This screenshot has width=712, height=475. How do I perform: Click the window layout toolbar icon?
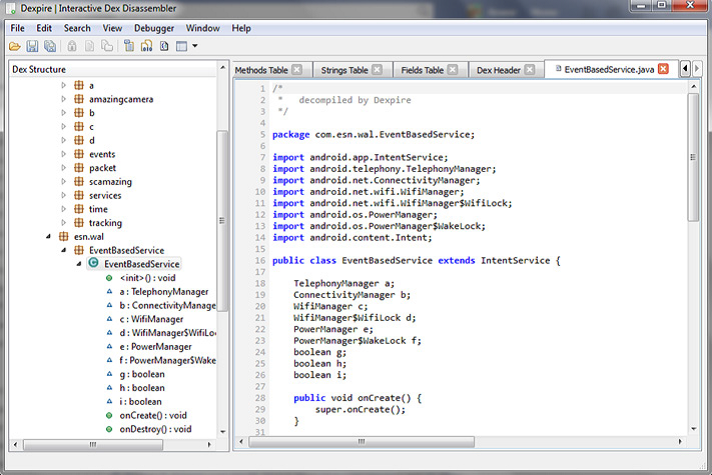tap(182, 46)
